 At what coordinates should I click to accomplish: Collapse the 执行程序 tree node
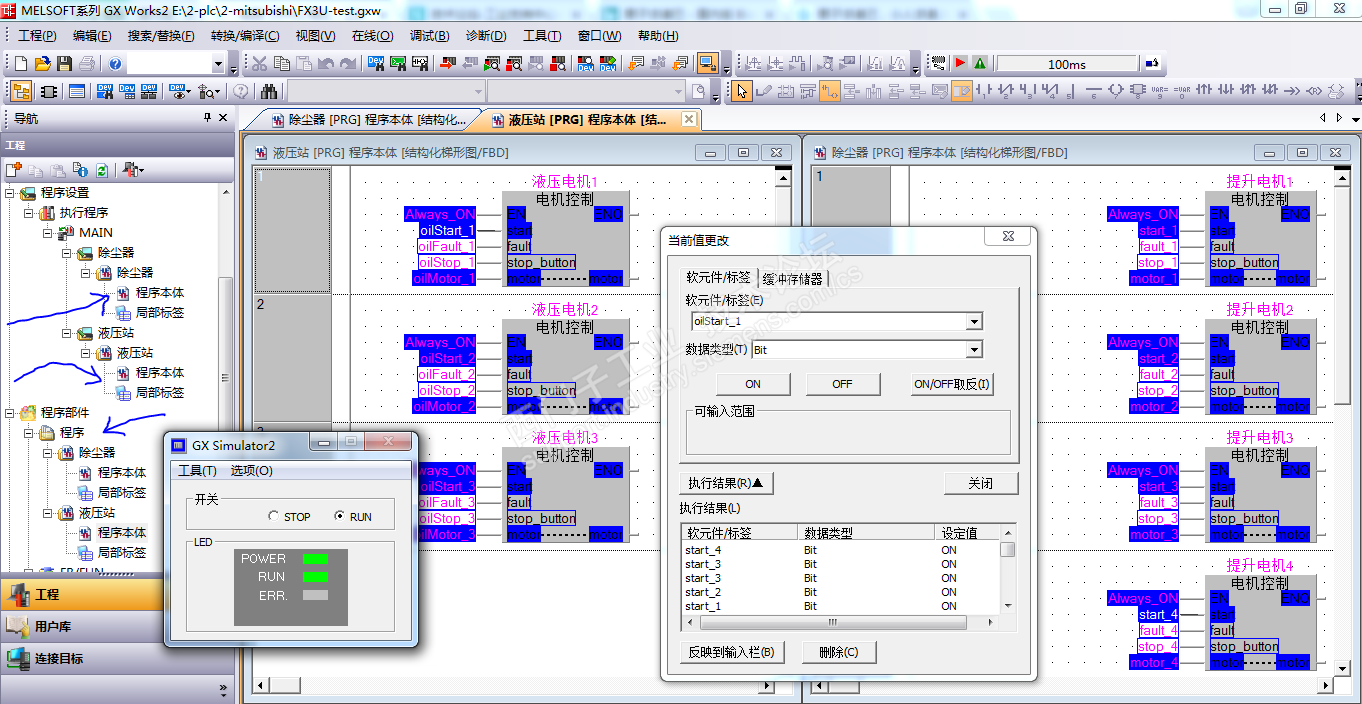(x=29, y=213)
